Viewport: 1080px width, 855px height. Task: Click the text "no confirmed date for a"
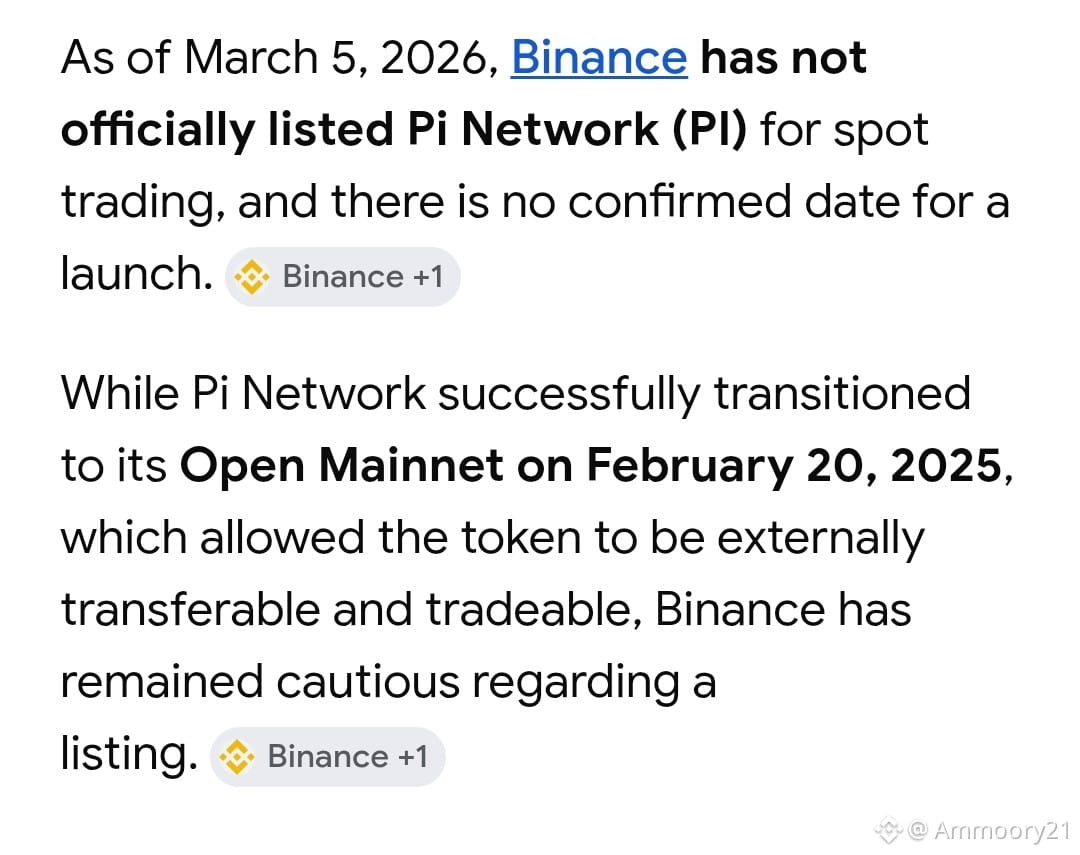click(x=755, y=202)
